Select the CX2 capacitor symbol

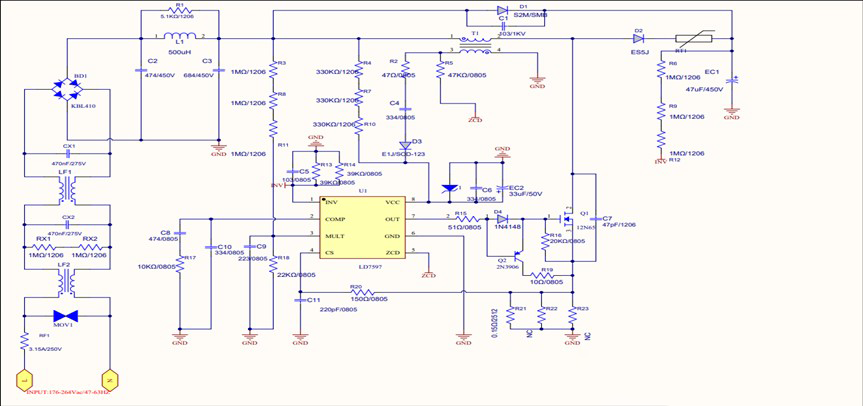[68, 224]
